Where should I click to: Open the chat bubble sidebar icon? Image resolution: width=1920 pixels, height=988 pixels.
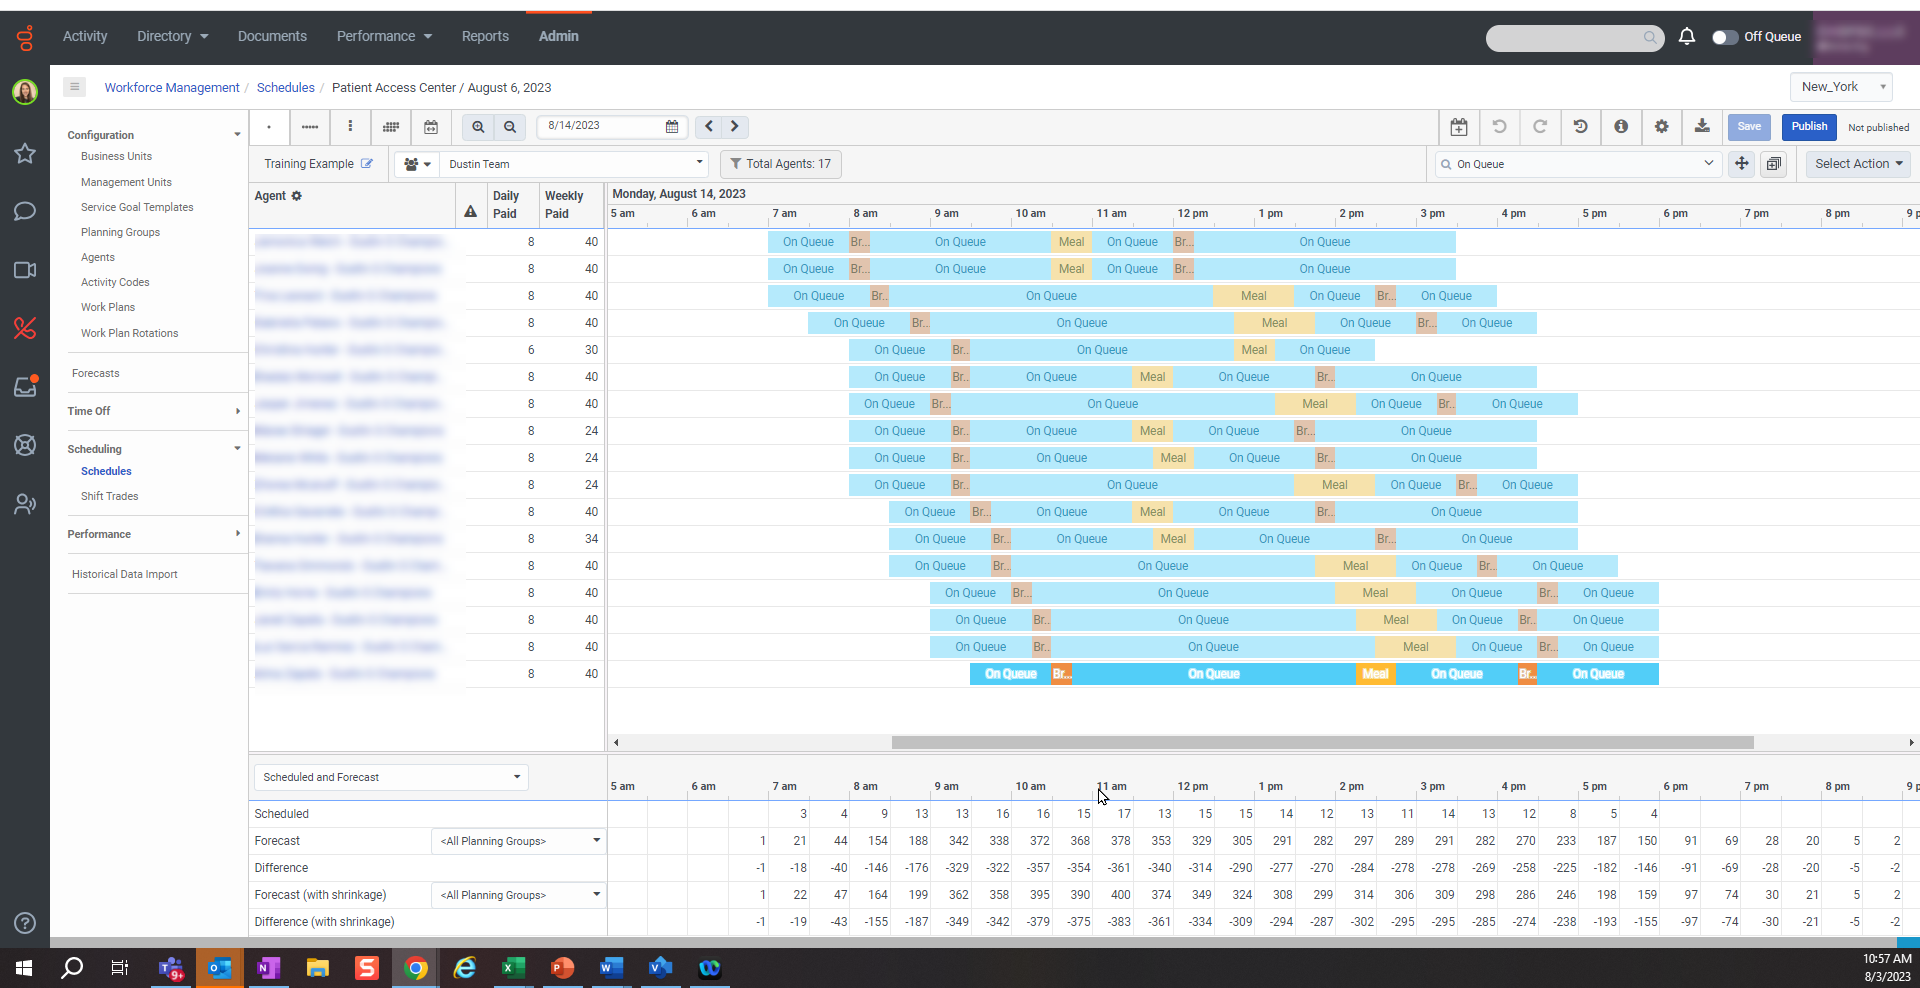[25, 211]
